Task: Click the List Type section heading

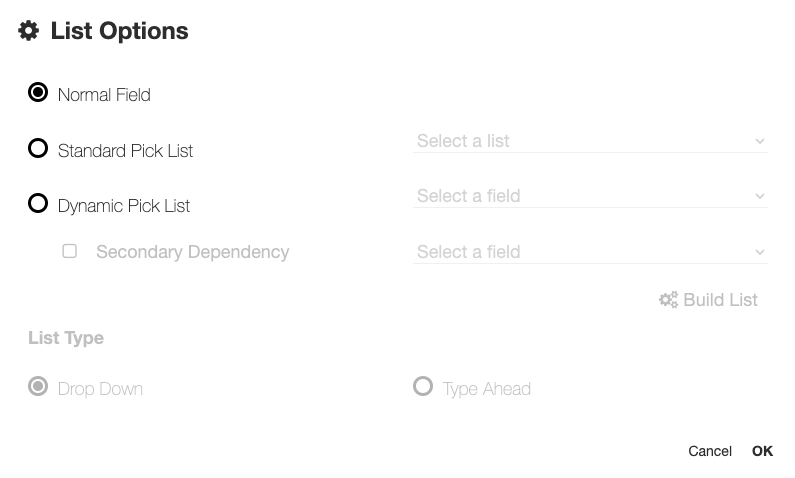Action: [66, 338]
